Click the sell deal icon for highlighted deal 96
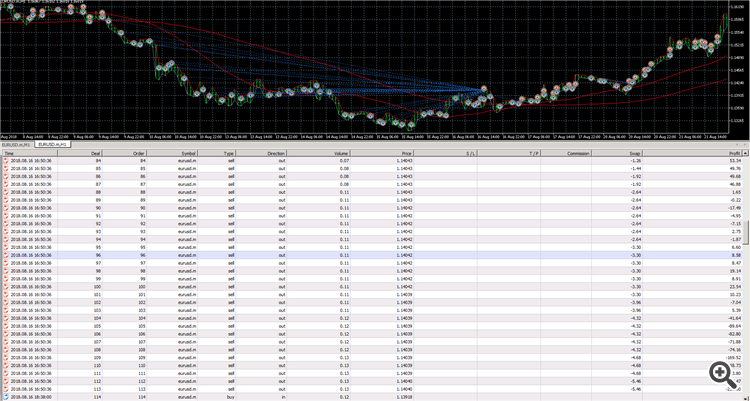Screen dimensions: 750x401 pos(6,256)
